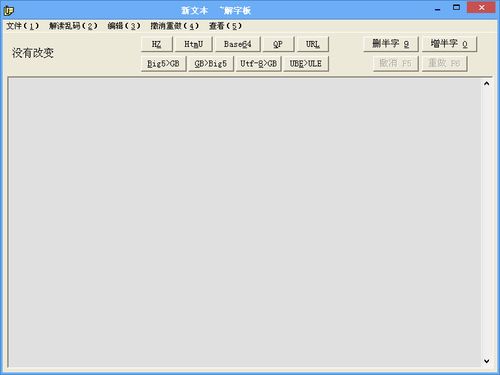Open the 文件(1) menu
This screenshot has width=500, height=375.
23,26
